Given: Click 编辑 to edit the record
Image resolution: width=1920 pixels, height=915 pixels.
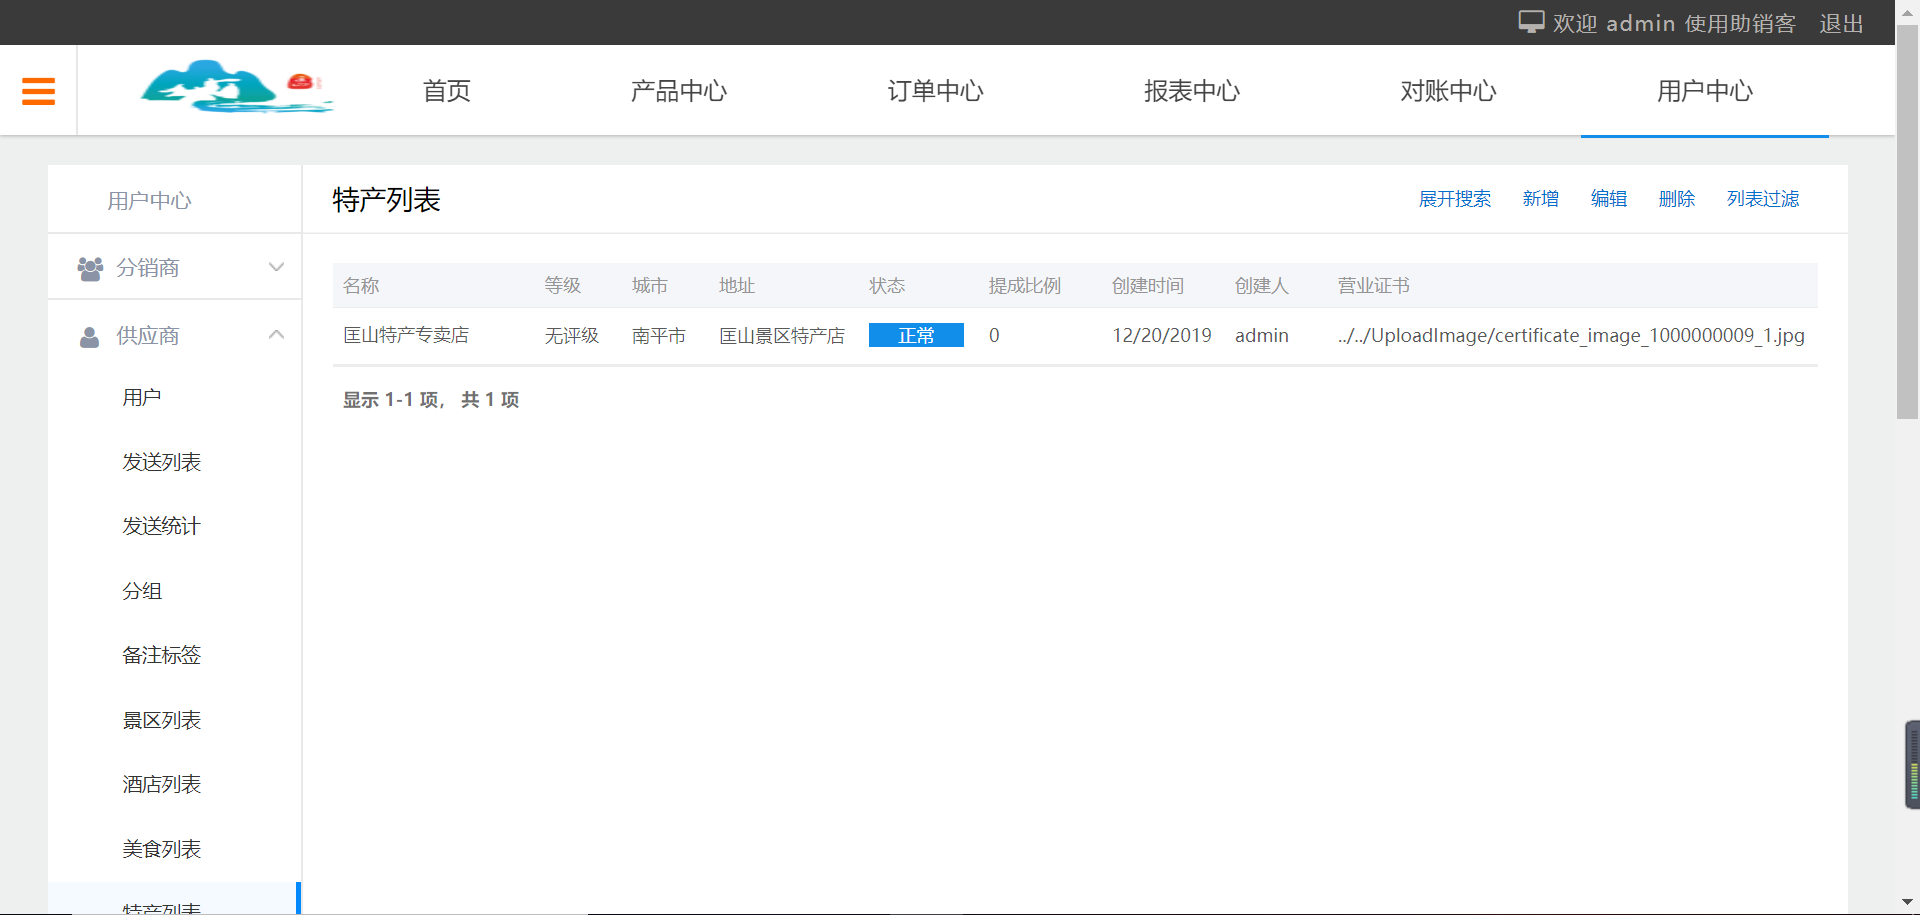Looking at the screenshot, I should click(1609, 199).
